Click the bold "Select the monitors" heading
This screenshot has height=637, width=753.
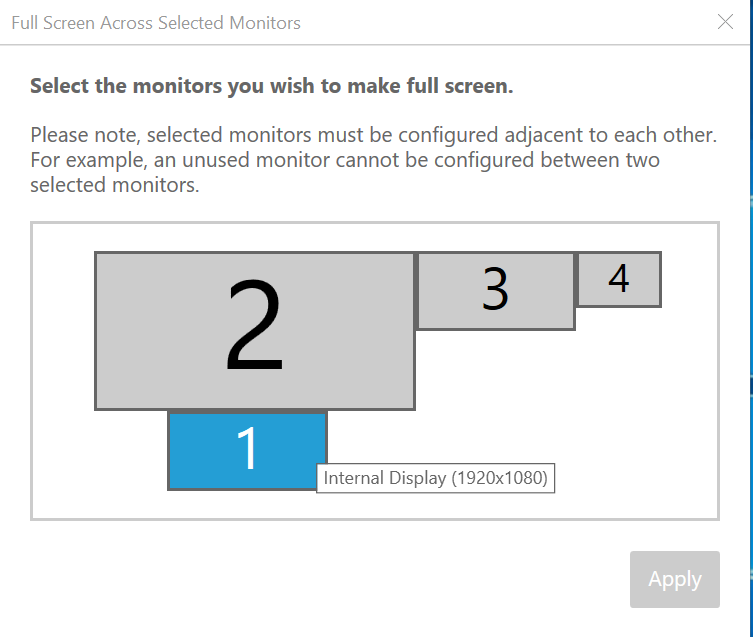tap(271, 86)
